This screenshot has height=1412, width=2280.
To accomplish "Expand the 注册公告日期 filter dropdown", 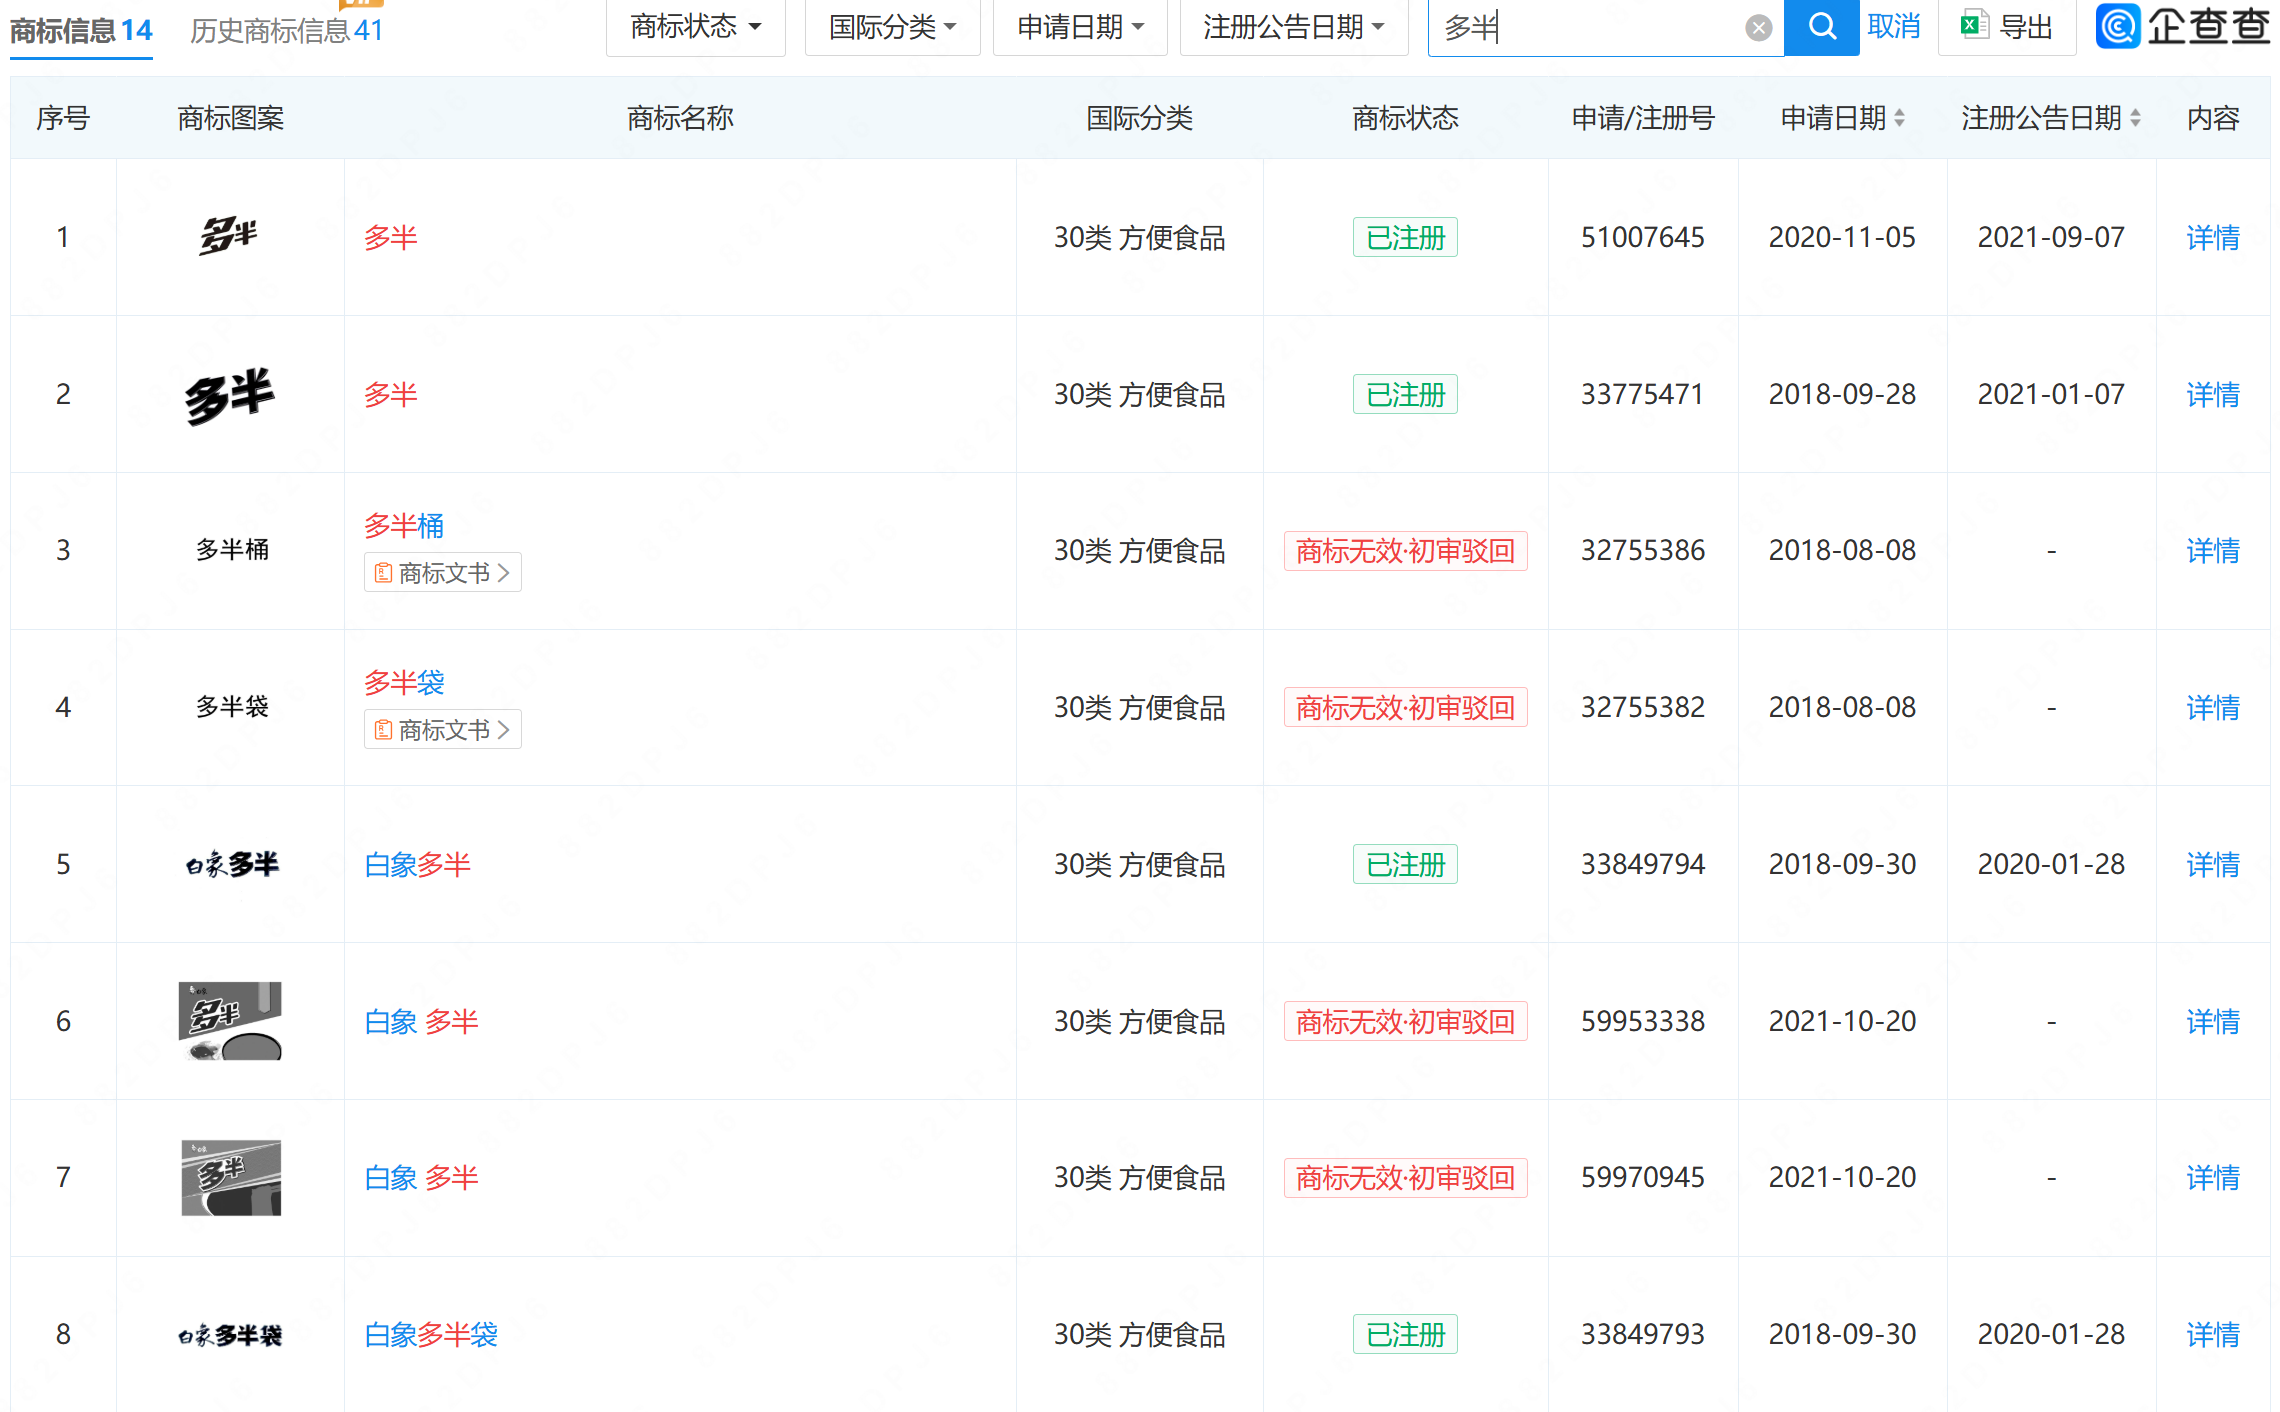I will (x=1294, y=27).
